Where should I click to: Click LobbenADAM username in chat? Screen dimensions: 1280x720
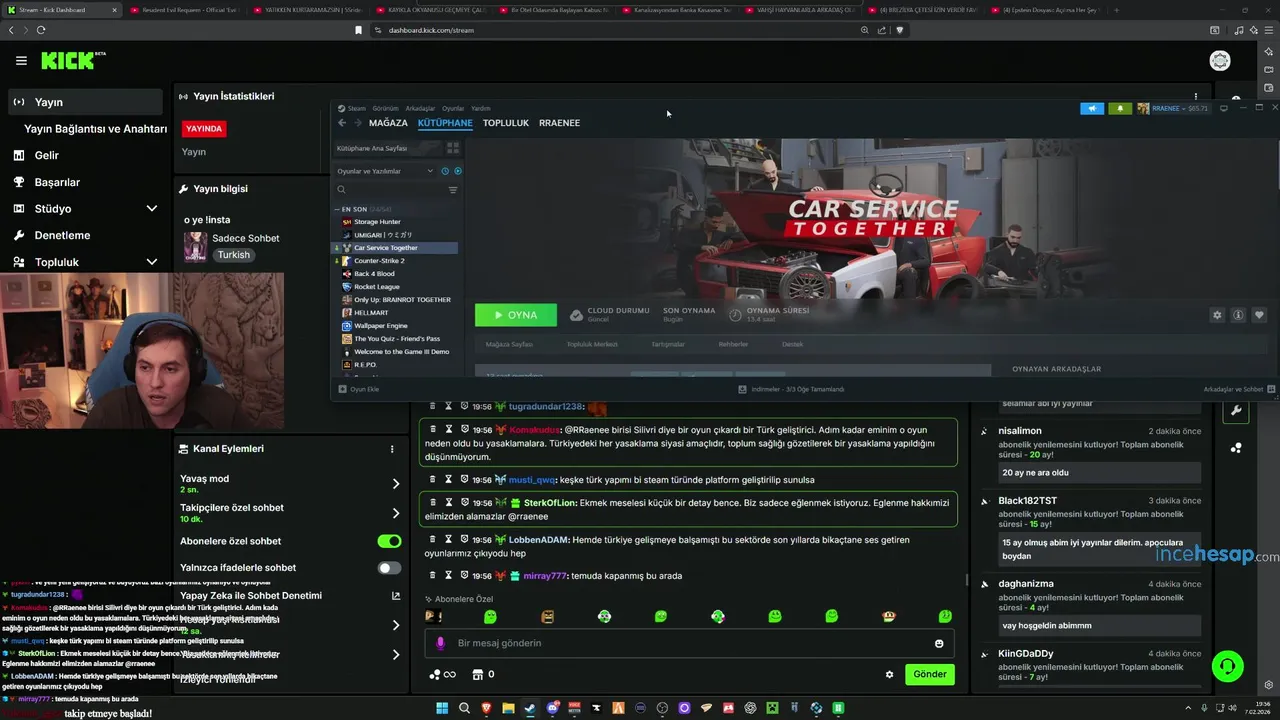tap(539, 540)
